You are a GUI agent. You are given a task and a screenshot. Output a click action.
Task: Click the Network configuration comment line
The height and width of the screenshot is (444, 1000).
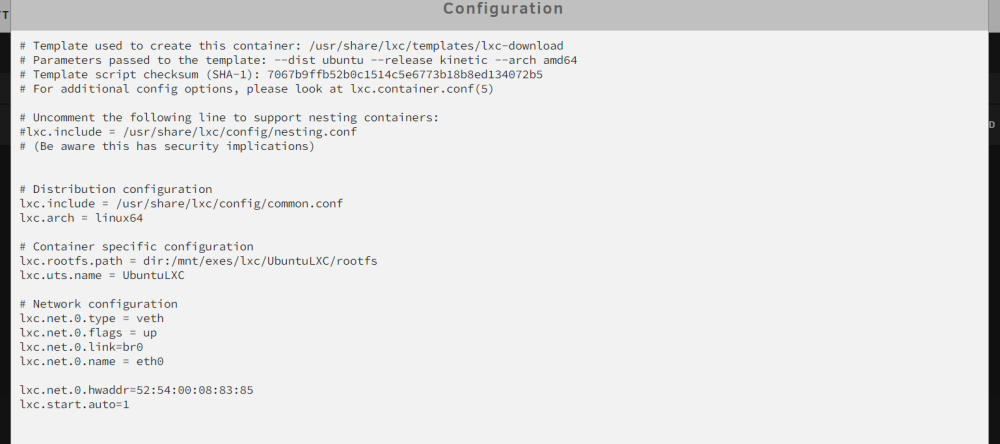click(x=99, y=304)
